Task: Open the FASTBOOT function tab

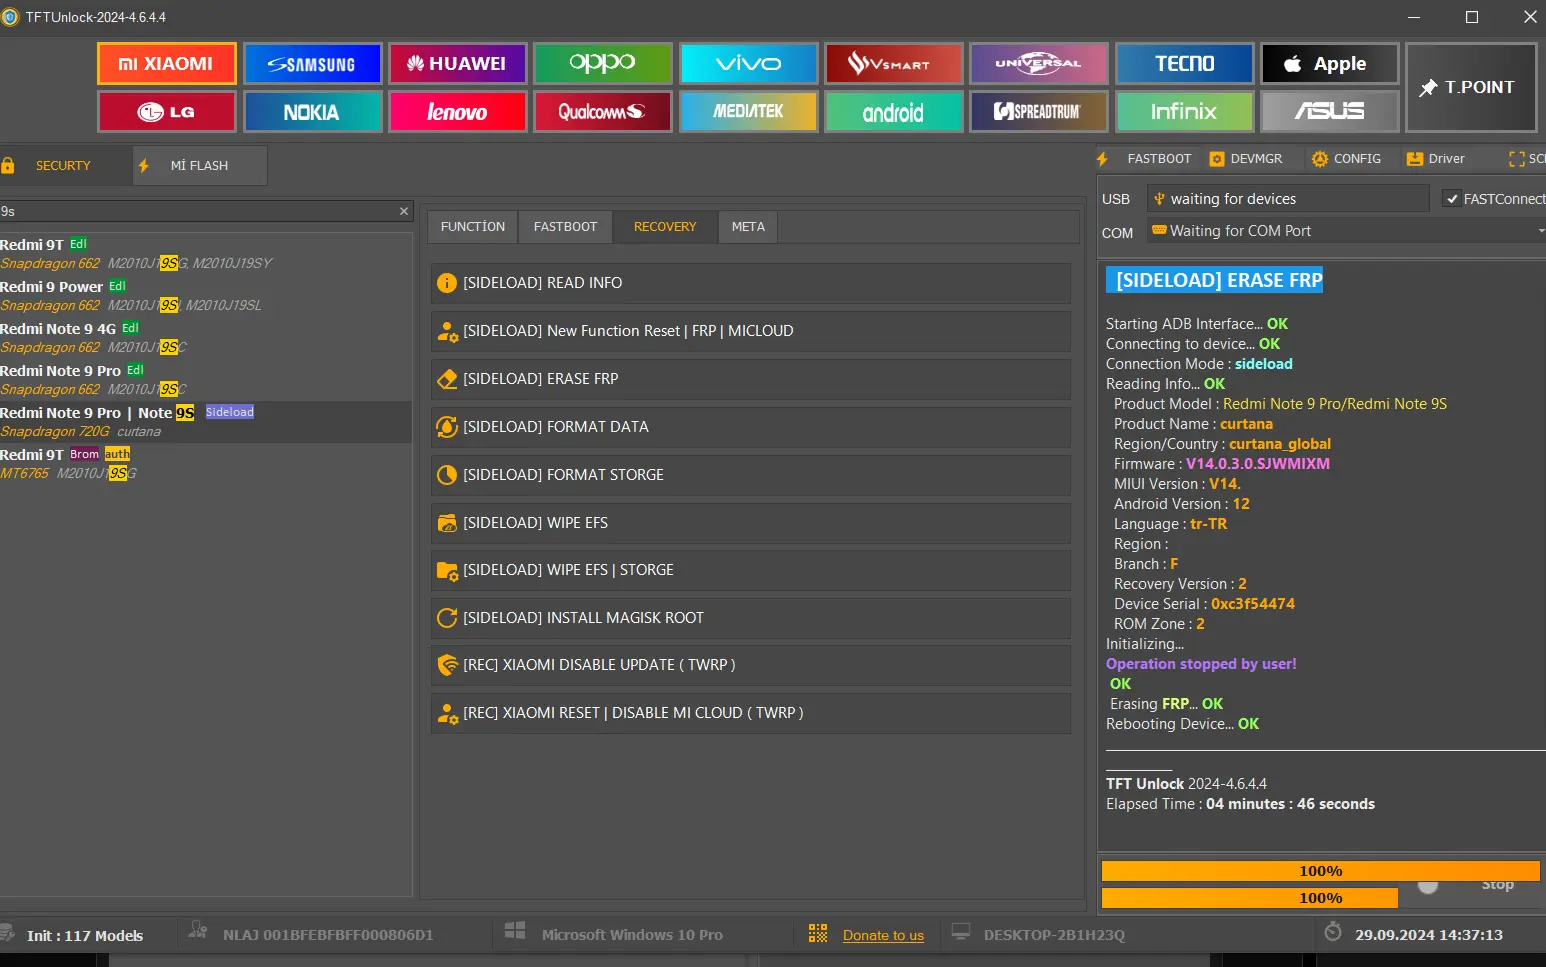Action: (x=565, y=227)
